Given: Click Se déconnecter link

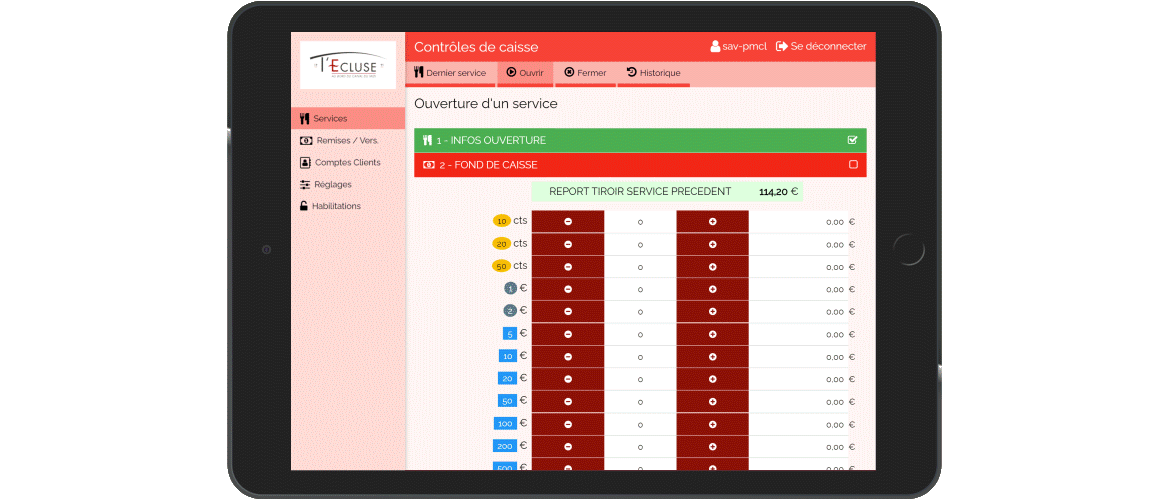Looking at the screenshot, I should click(x=822, y=46).
